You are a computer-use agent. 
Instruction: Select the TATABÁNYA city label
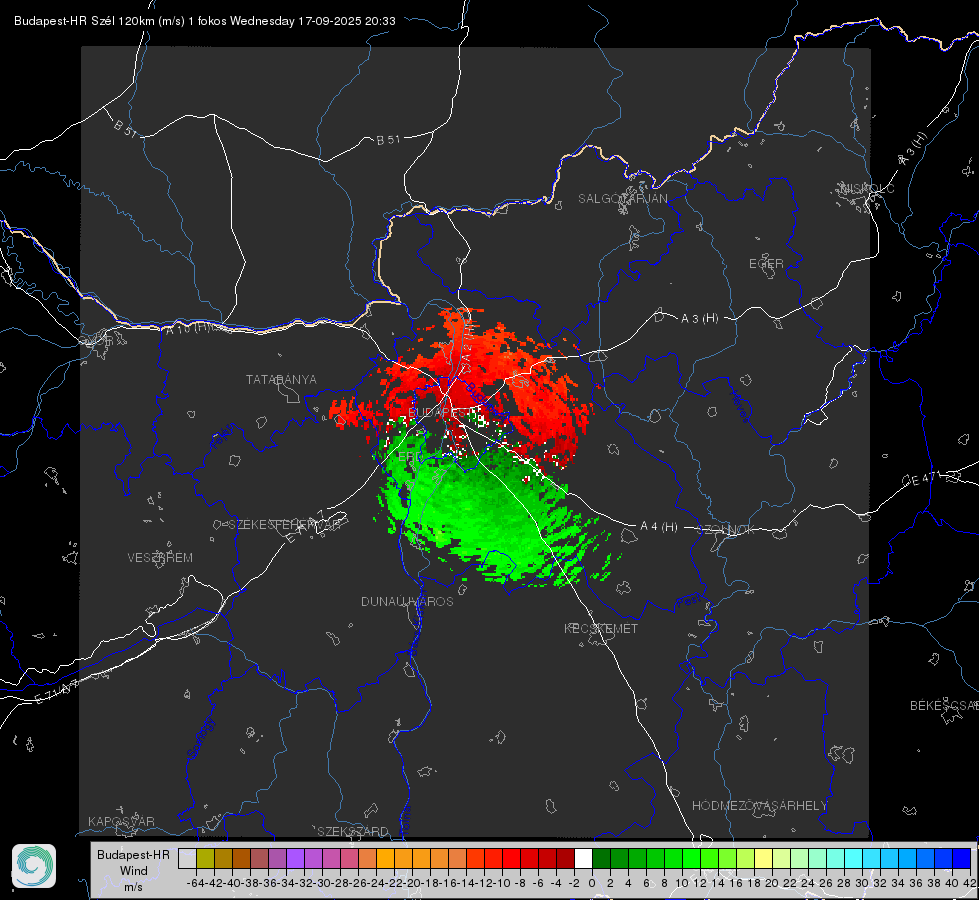[x=281, y=380]
